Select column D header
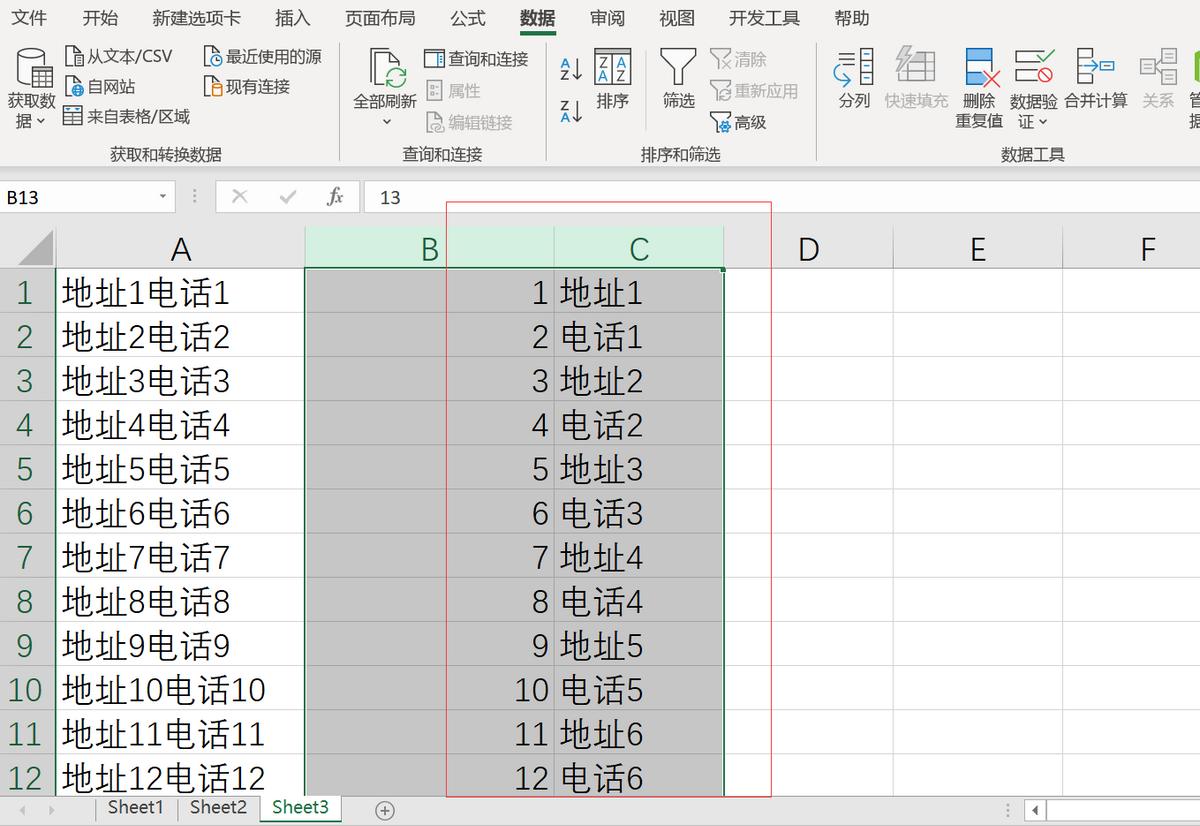 [808, 248]
